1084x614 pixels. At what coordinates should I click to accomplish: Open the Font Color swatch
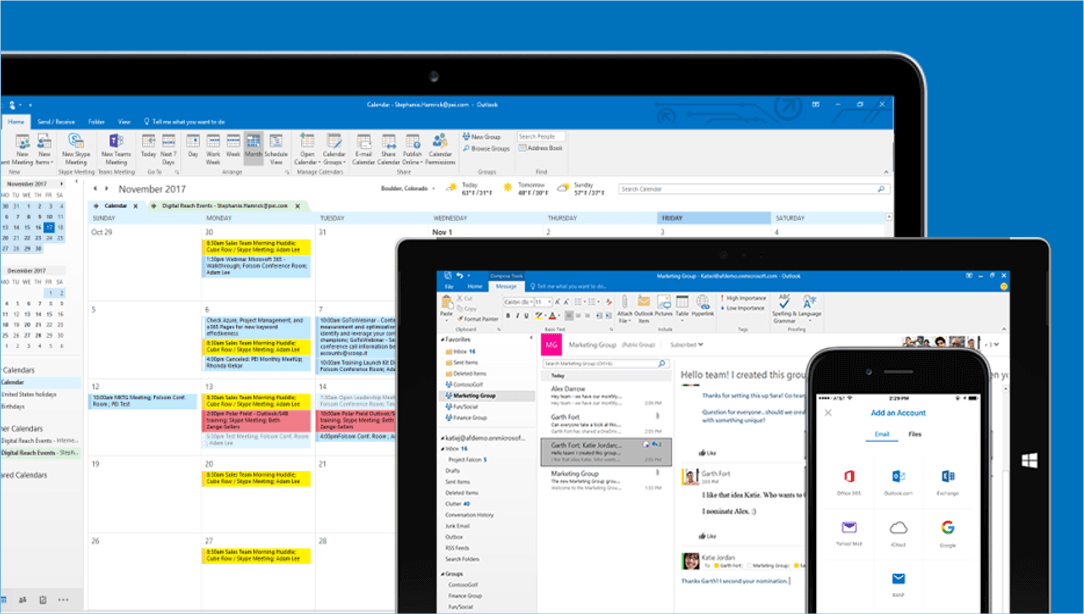pos(552,315)
